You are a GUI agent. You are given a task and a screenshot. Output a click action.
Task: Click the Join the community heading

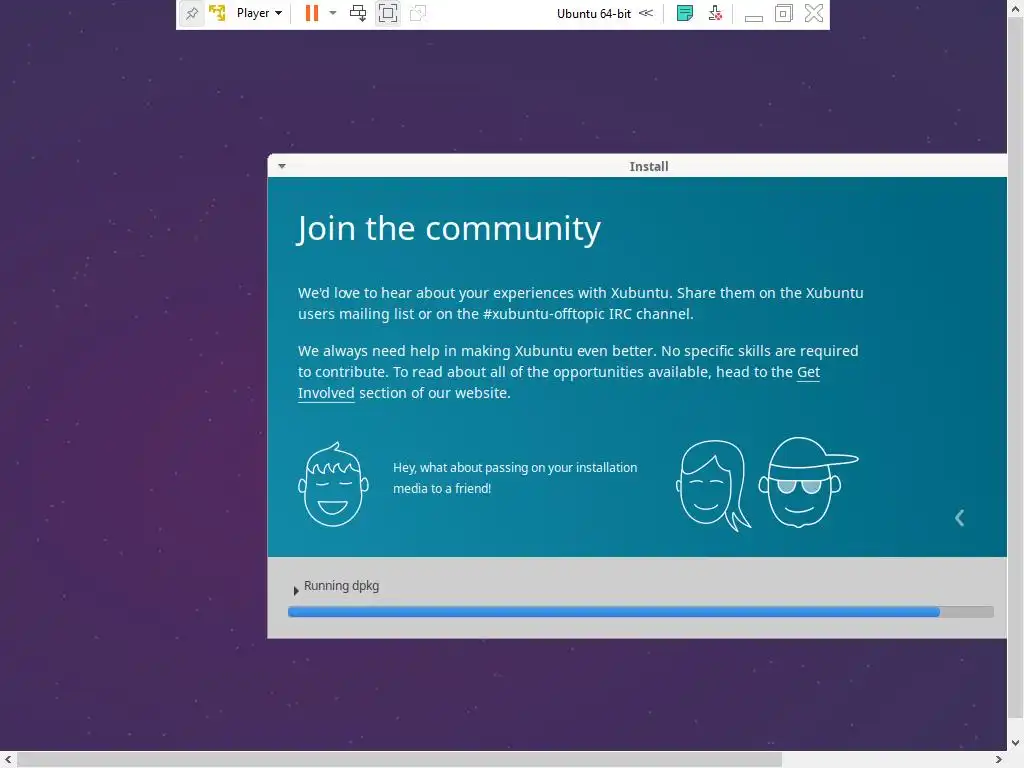449,229
